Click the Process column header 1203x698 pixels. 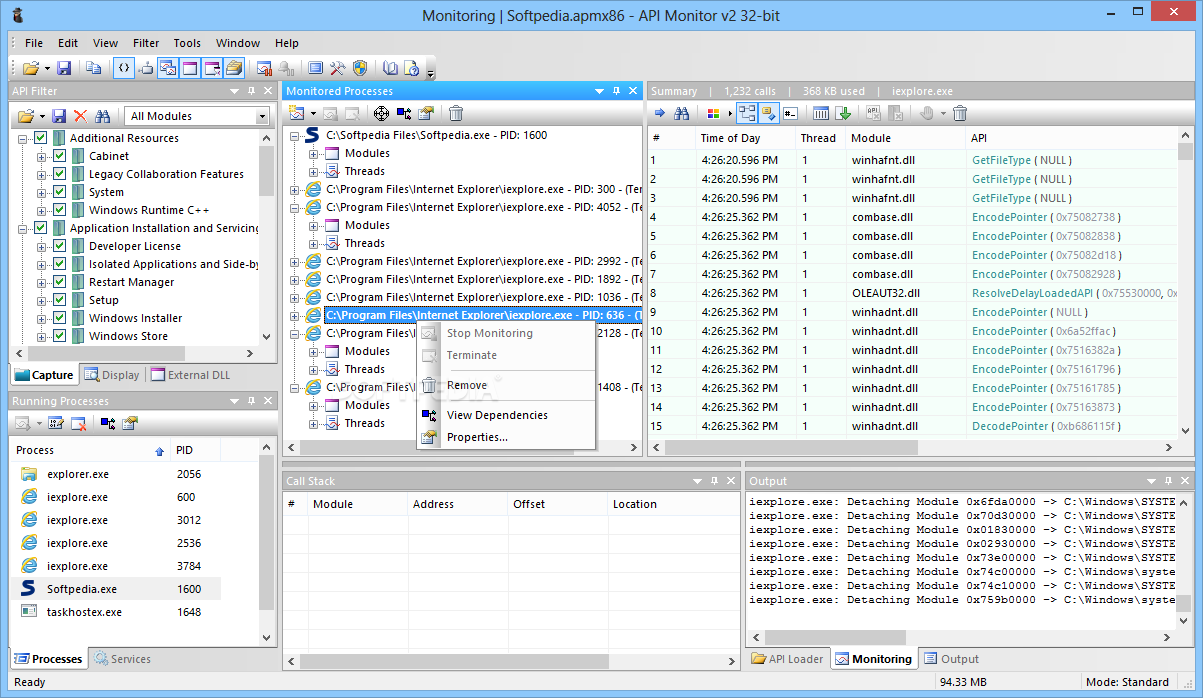90,450
